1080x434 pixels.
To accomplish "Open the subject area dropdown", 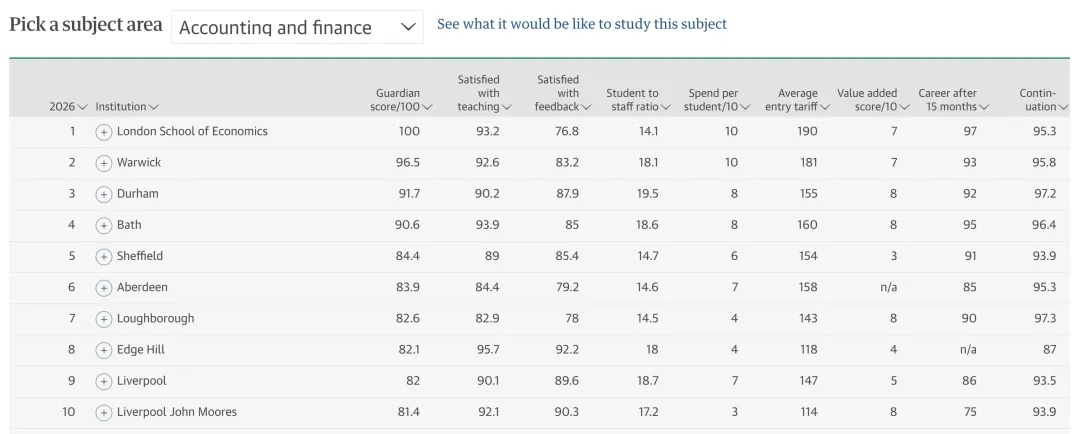I will coord(297,28).
